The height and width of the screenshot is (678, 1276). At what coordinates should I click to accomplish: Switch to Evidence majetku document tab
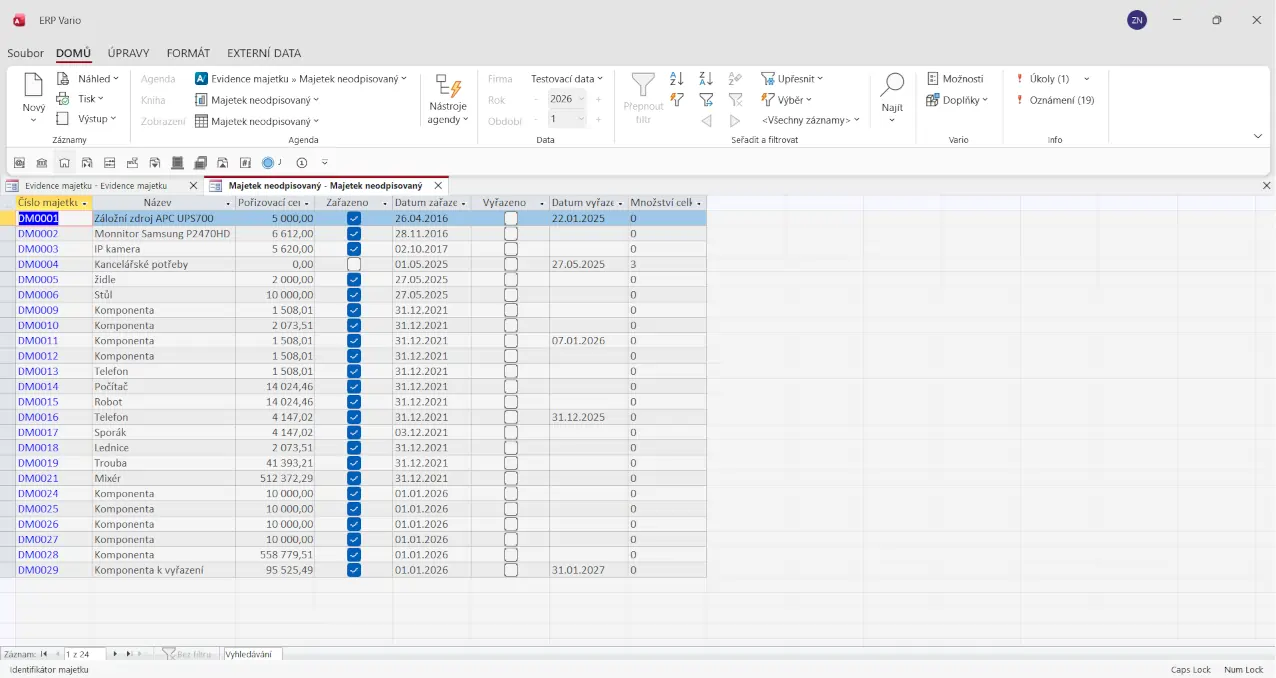[x=96, y=186]
